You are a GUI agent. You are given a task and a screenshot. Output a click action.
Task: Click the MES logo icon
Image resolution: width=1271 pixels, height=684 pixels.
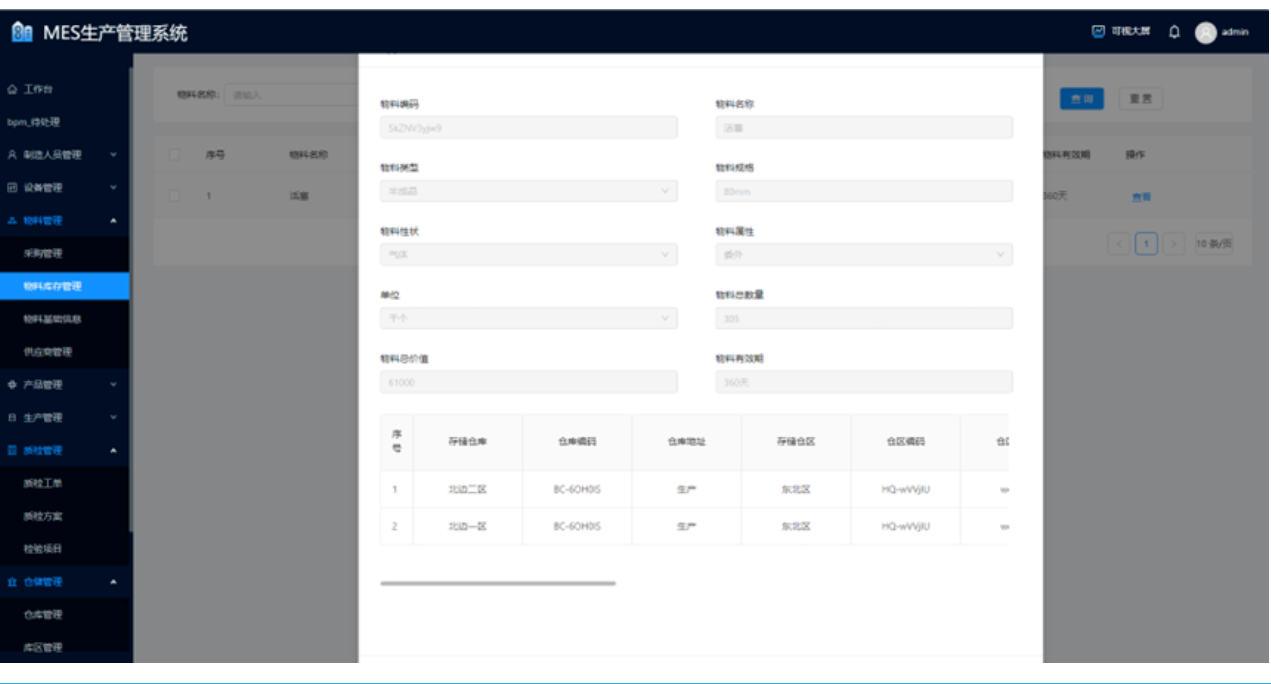[x=22, y=33]
